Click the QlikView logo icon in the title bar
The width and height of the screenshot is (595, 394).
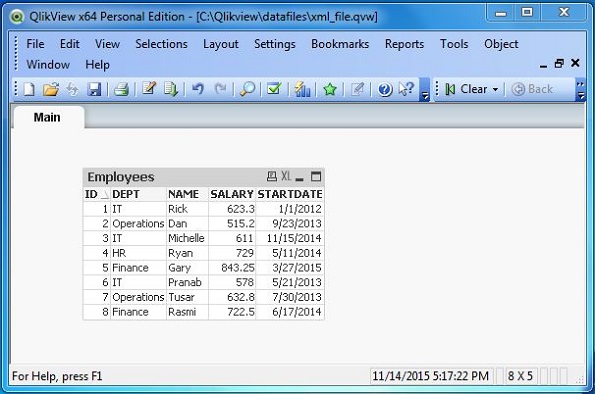17,17
